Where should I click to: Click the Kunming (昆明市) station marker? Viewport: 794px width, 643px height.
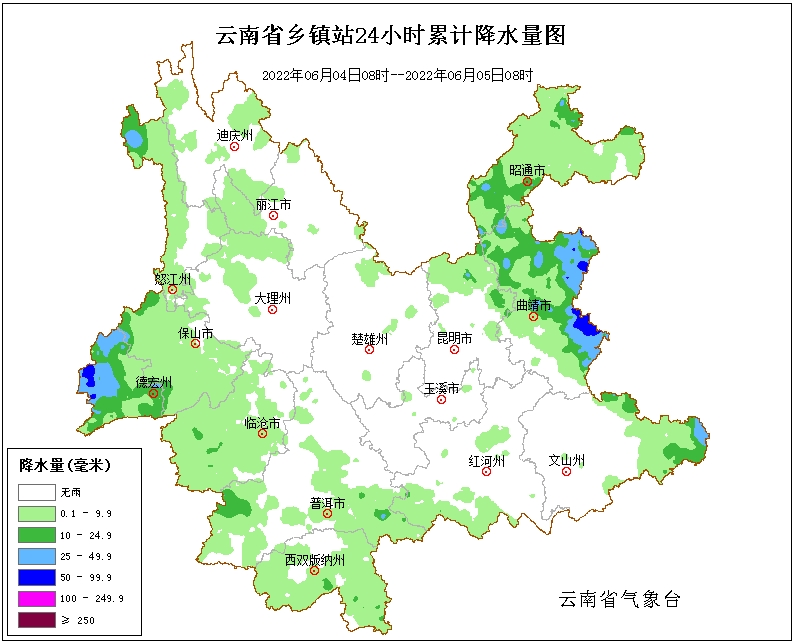[x=454, y=350]
